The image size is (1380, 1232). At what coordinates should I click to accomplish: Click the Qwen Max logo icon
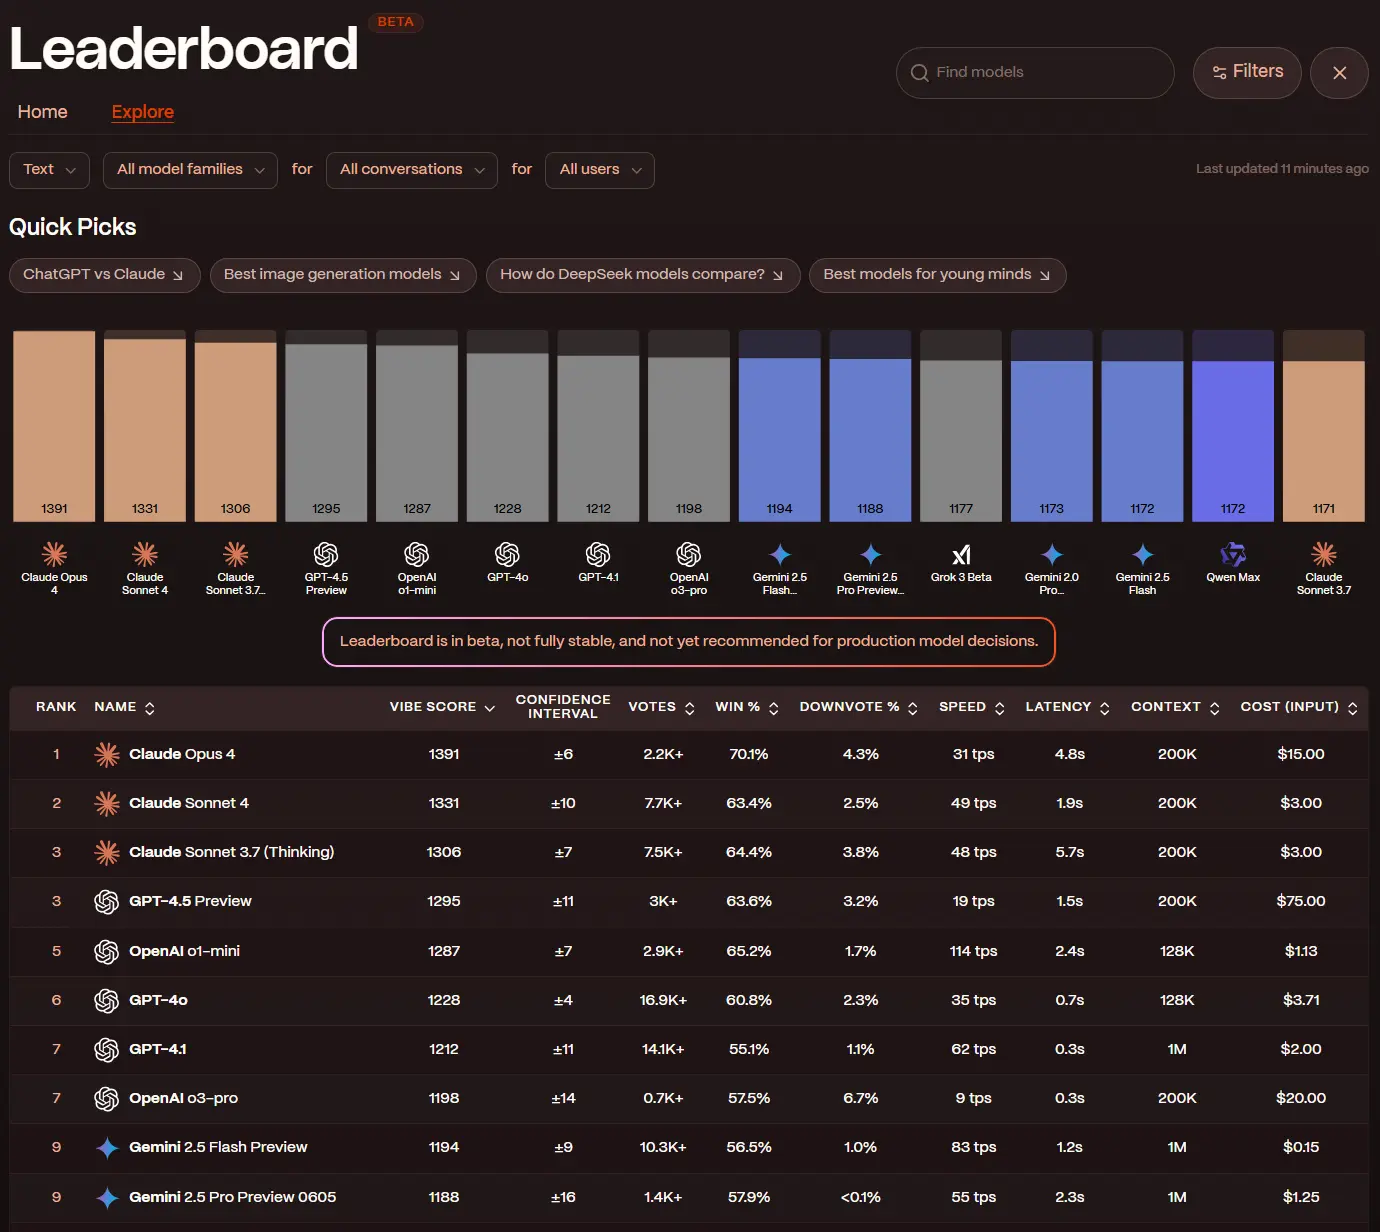click(1233, 554)
